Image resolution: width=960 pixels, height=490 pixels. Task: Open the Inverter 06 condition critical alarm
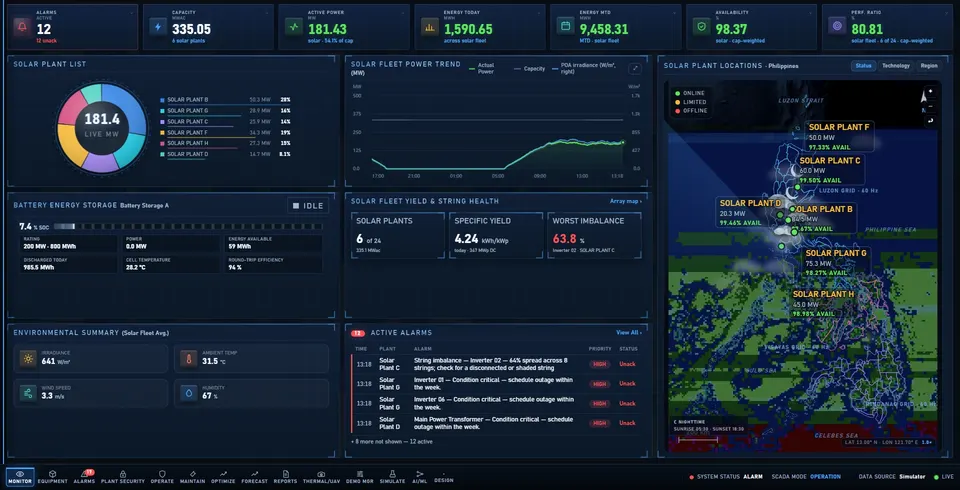click(497, 404)
